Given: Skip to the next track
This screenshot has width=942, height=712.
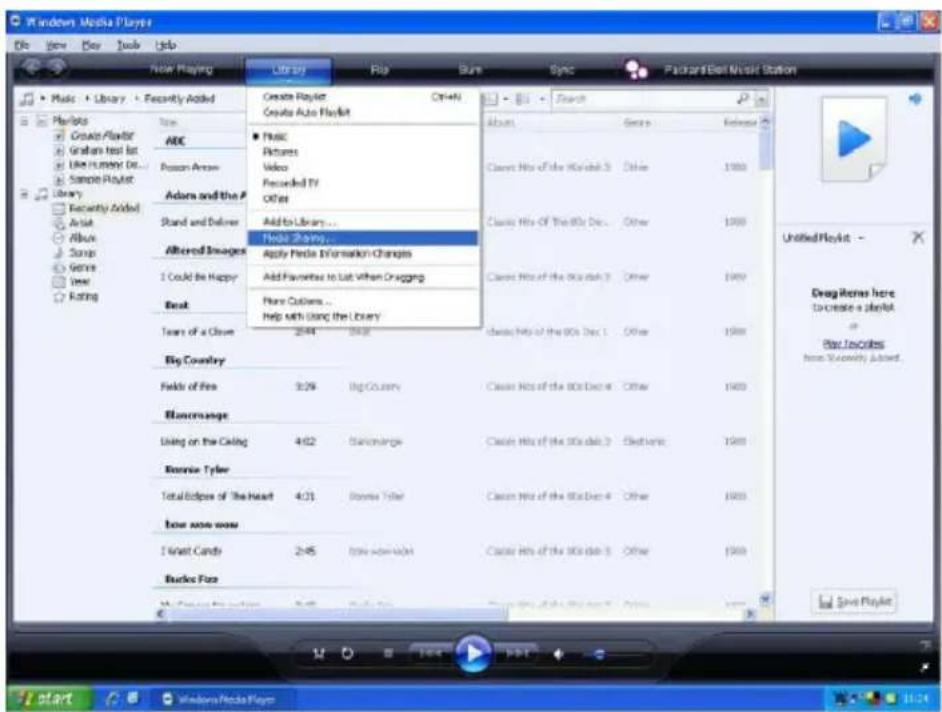Looking at the screenshot, I should pos(516,653).
